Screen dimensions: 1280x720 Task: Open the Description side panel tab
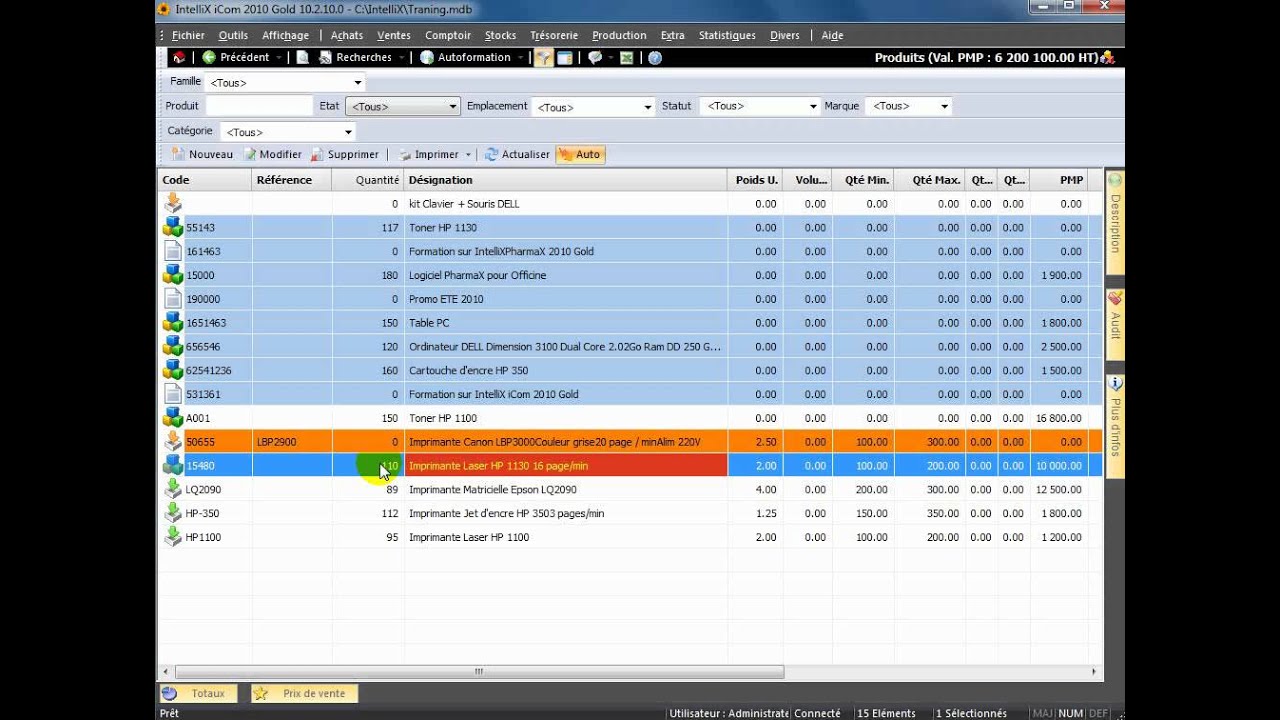pyautogui.click(x=1115, y=222)
